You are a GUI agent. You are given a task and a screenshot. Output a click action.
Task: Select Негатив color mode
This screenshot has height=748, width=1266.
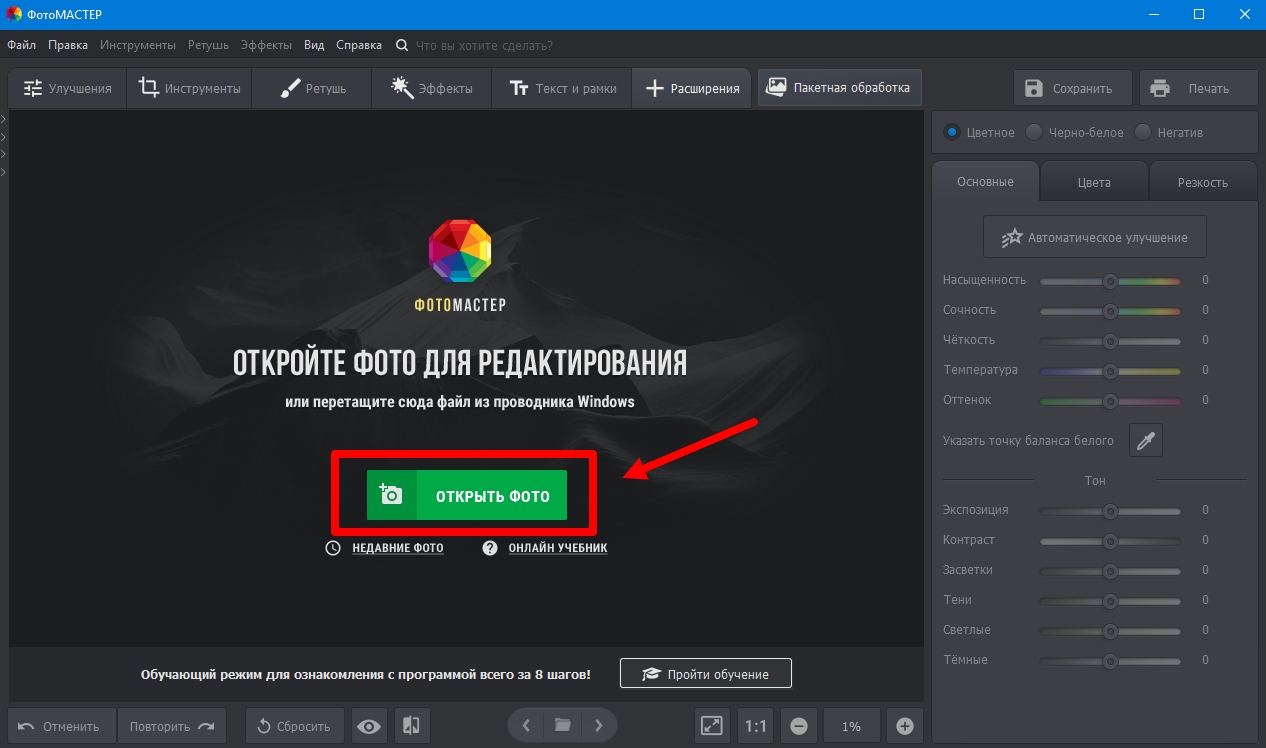(x=1170, y=132)
